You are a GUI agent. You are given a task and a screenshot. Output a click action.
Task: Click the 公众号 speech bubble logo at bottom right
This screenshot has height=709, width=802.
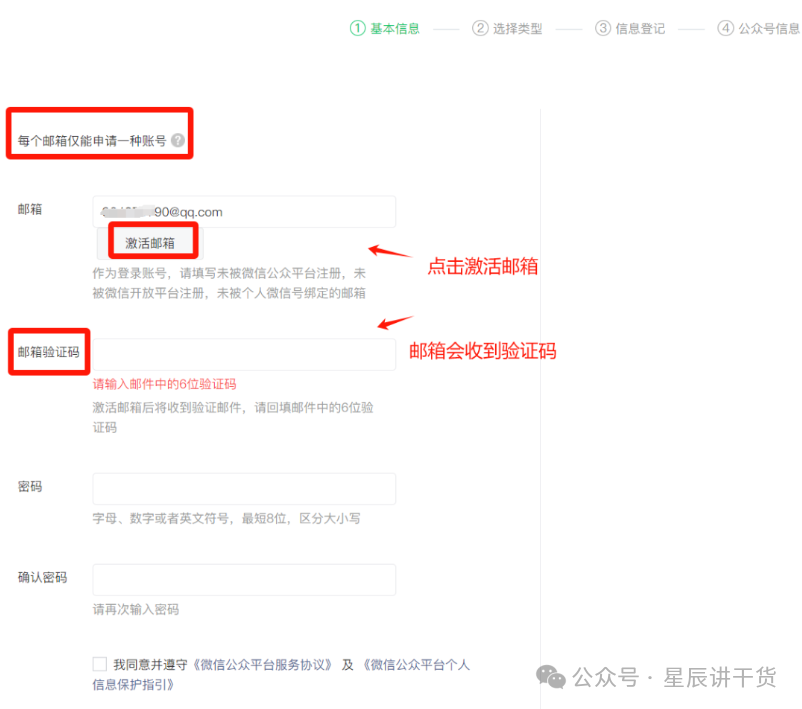point(549,677)
